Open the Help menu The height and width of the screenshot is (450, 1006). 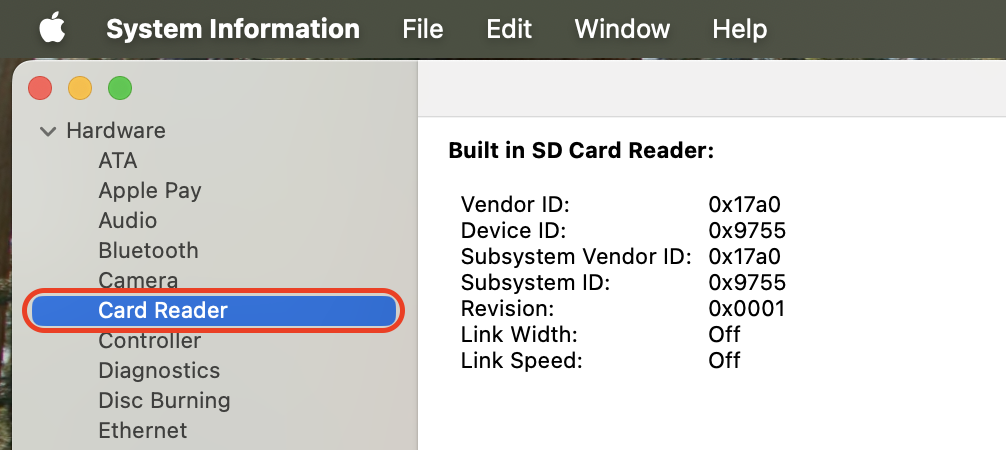click(x=740, y=29)
